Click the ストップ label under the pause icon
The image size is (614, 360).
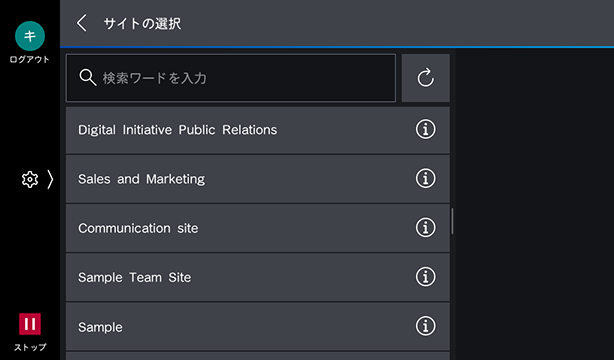pos(30,347)
